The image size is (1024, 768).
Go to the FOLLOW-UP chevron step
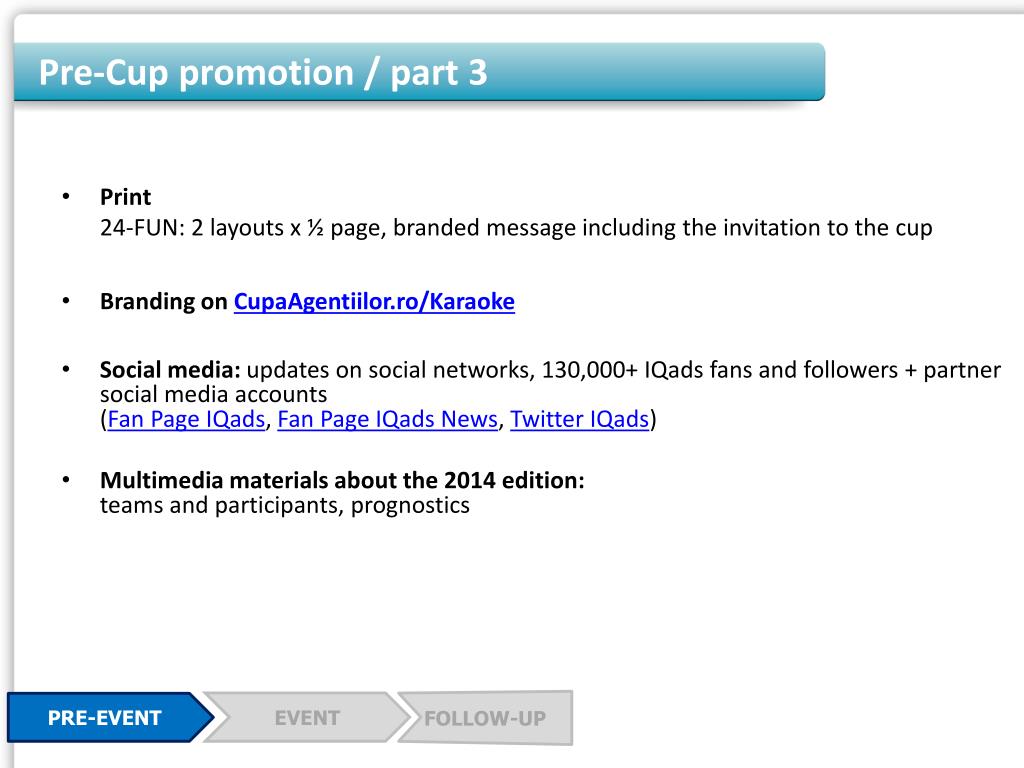click(x=485, y=718)
